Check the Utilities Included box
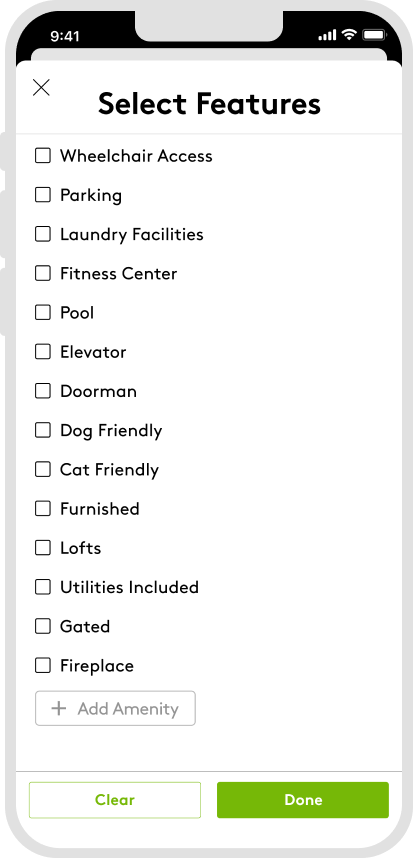 [43, 587]
